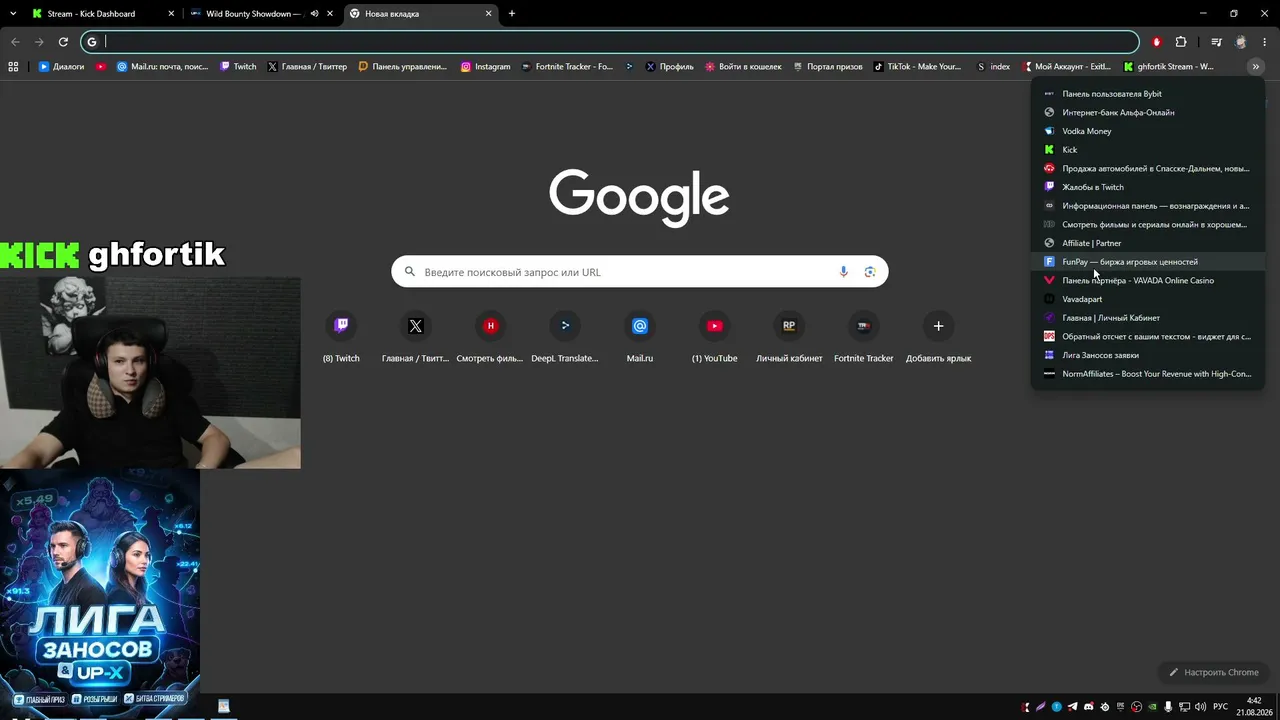Click the profile avatar in the toolbar
This screenshot has width=1280, height=720.
click(x=1241, y=42)
